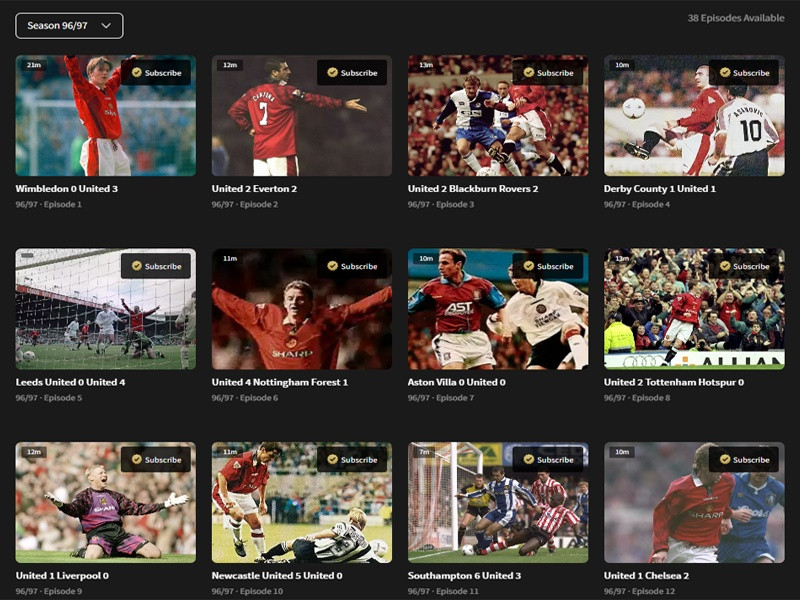The image size is (800, 600).
Task: Click the 38 Episodes Available text
Action: click(736, 18)
